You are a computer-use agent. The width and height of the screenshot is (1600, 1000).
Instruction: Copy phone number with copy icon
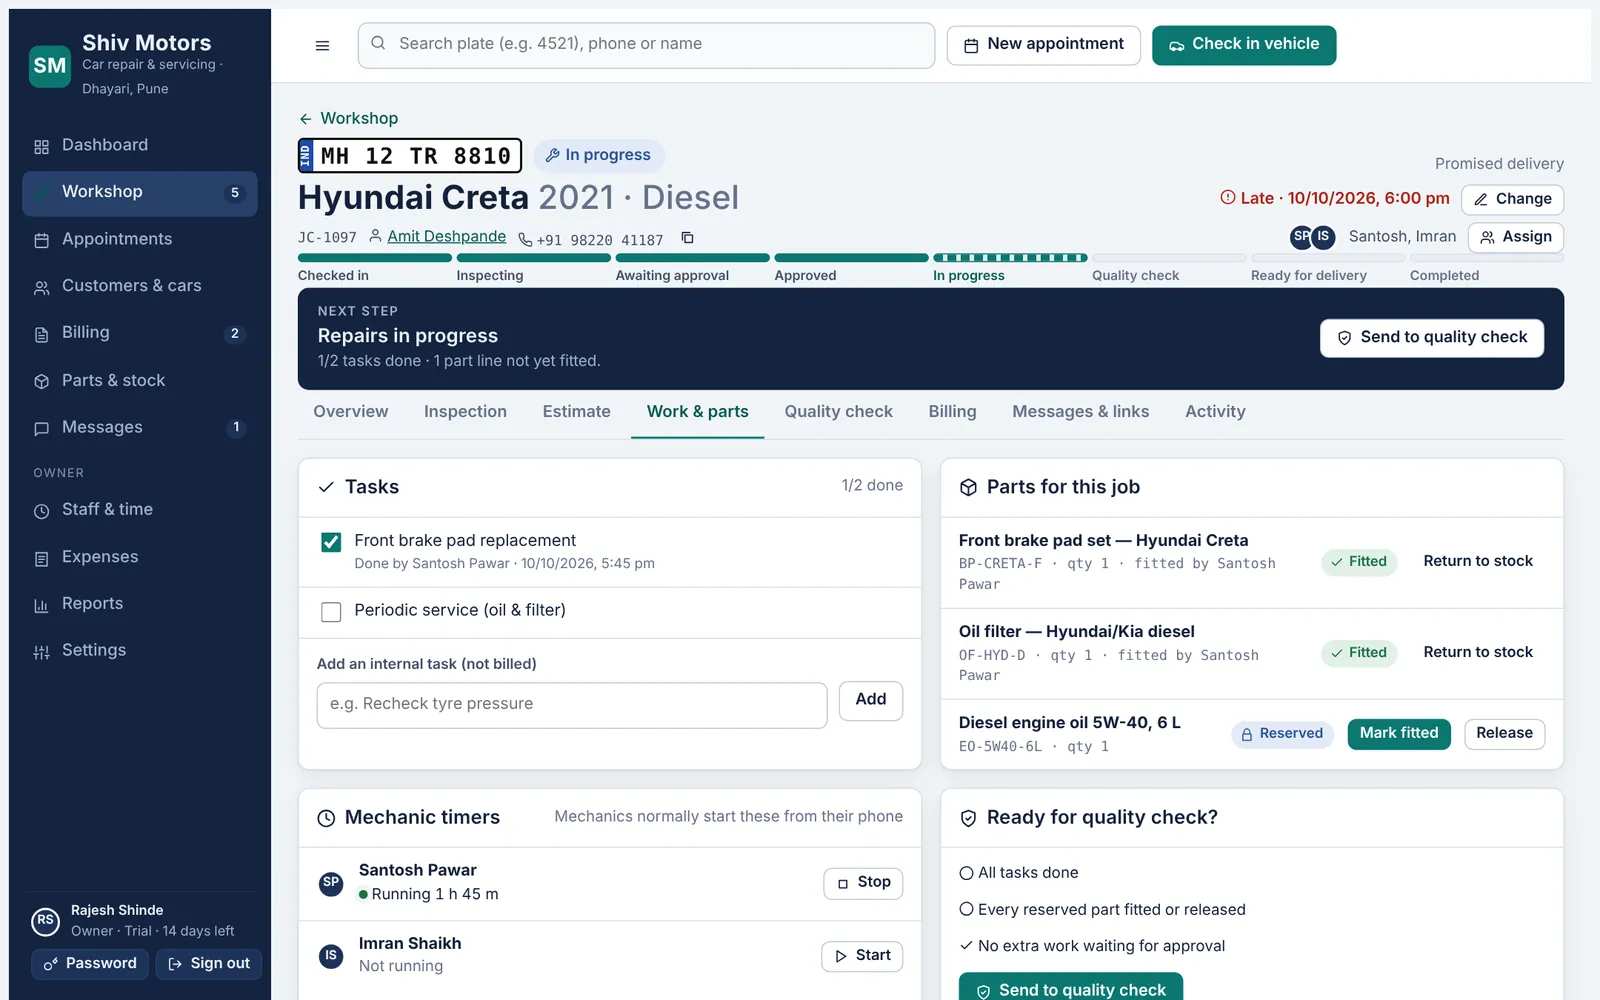coord(687,238)
